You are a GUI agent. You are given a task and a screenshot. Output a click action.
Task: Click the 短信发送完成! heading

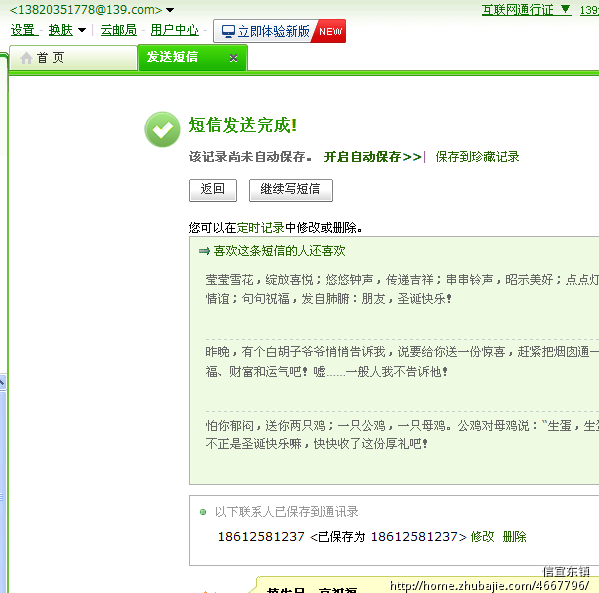(243, 125)
